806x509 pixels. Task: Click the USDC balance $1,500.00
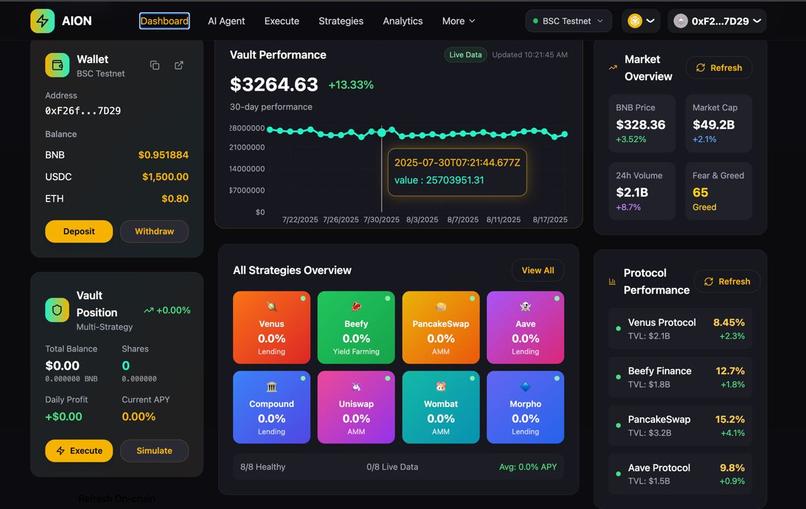point(165,177)
